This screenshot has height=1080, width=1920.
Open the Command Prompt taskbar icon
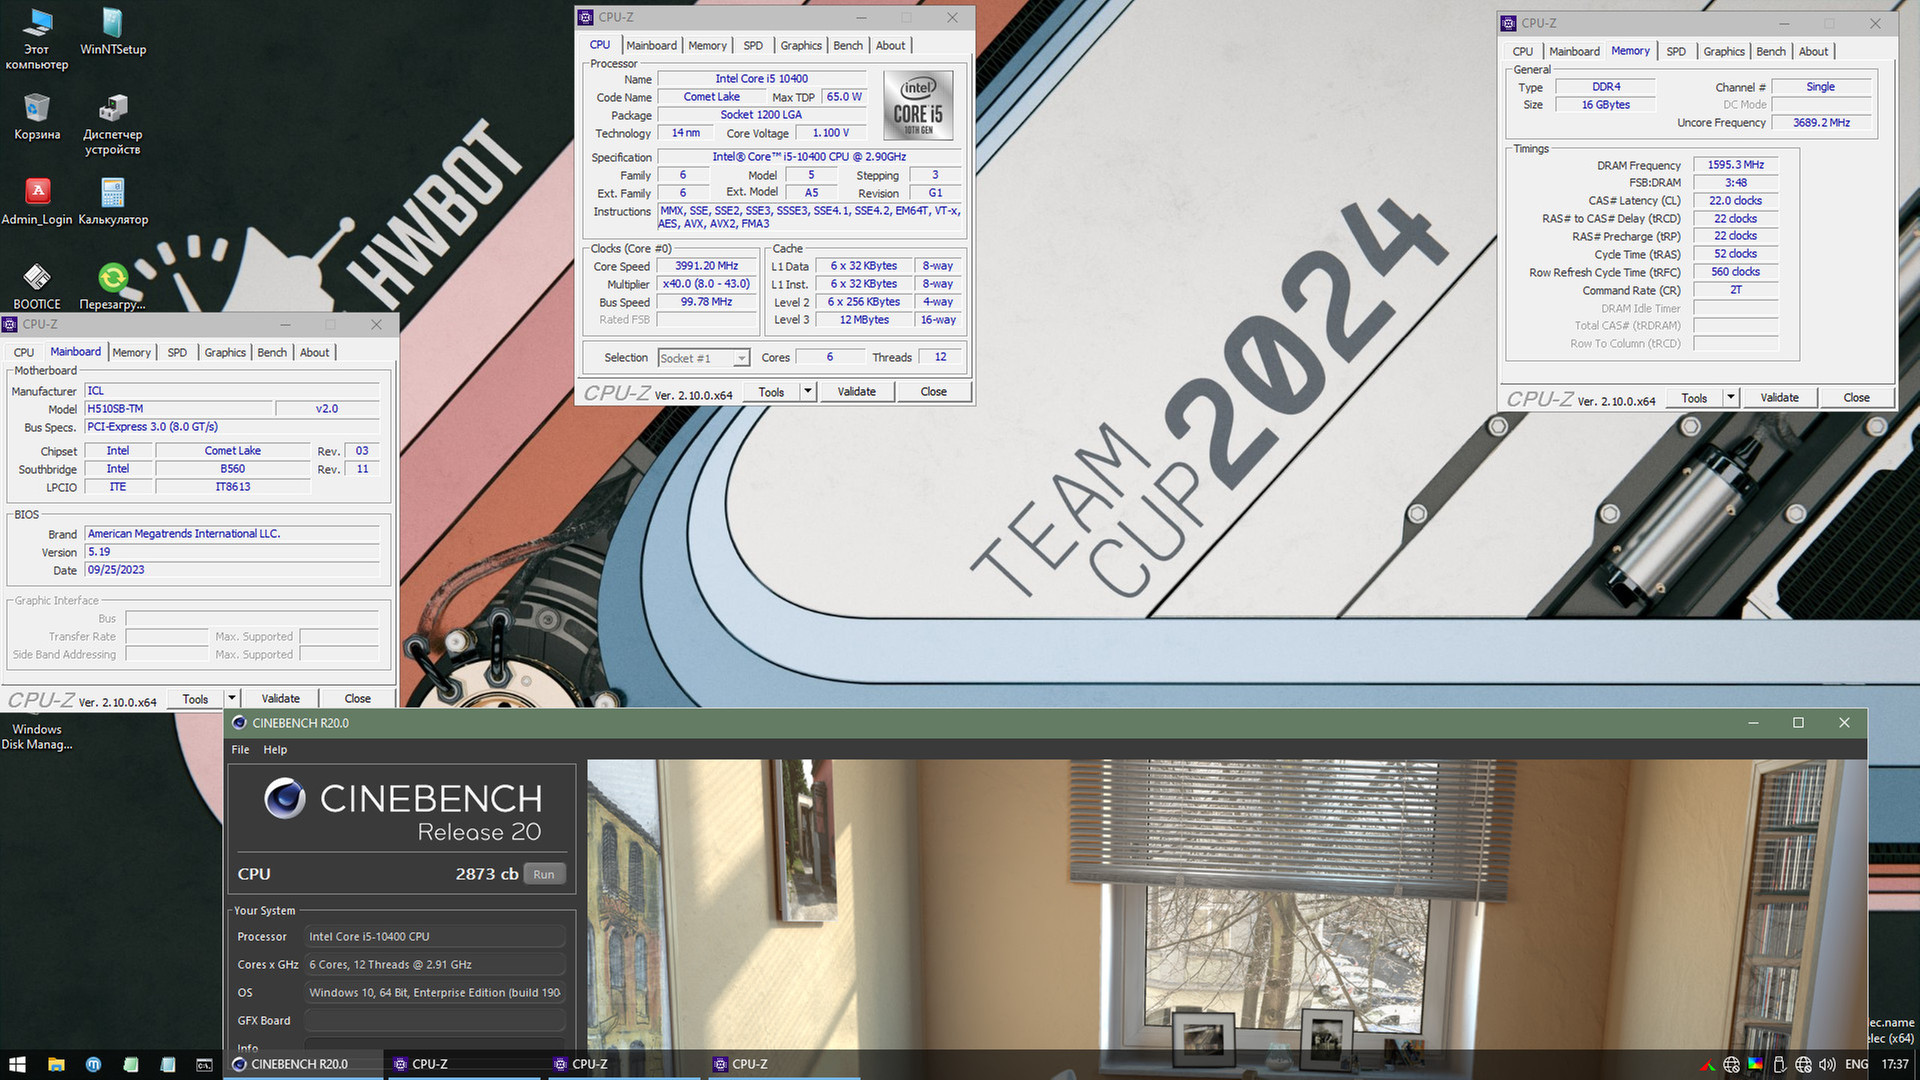click(x=204, y=1064)
